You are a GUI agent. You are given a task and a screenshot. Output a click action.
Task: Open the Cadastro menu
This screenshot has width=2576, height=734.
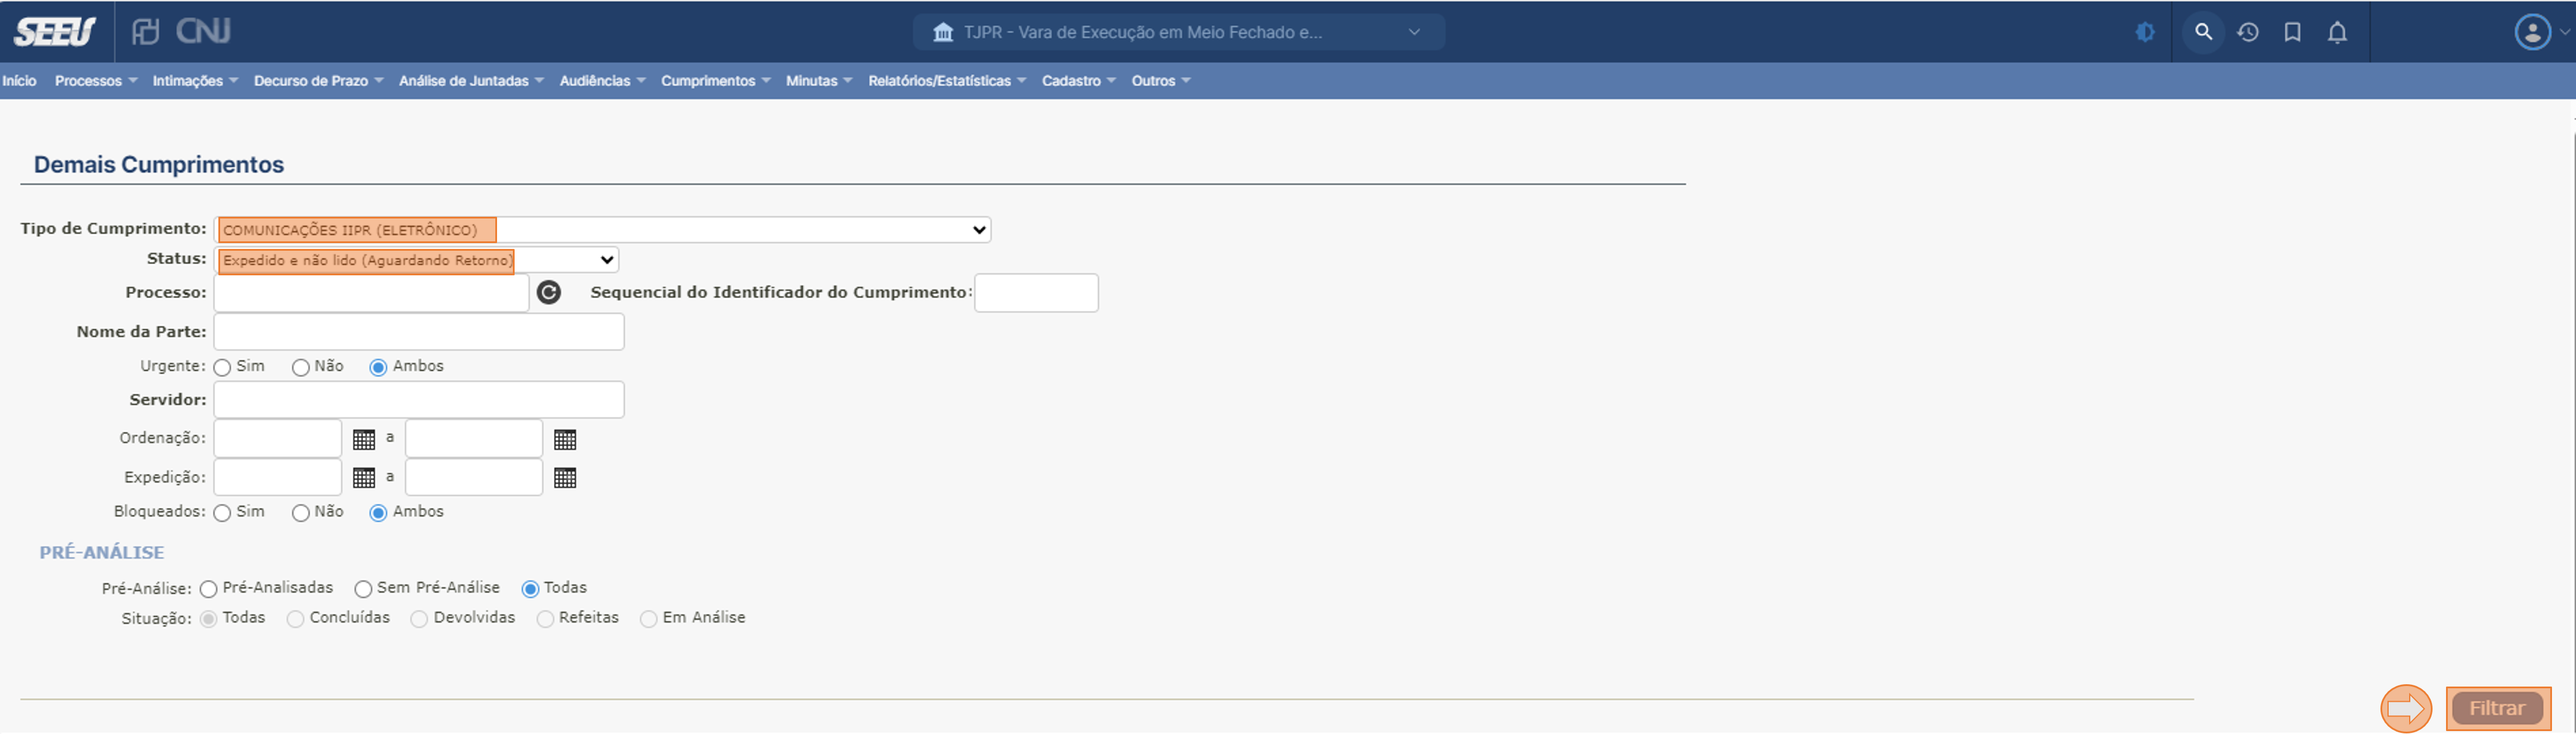point(1078,81)
